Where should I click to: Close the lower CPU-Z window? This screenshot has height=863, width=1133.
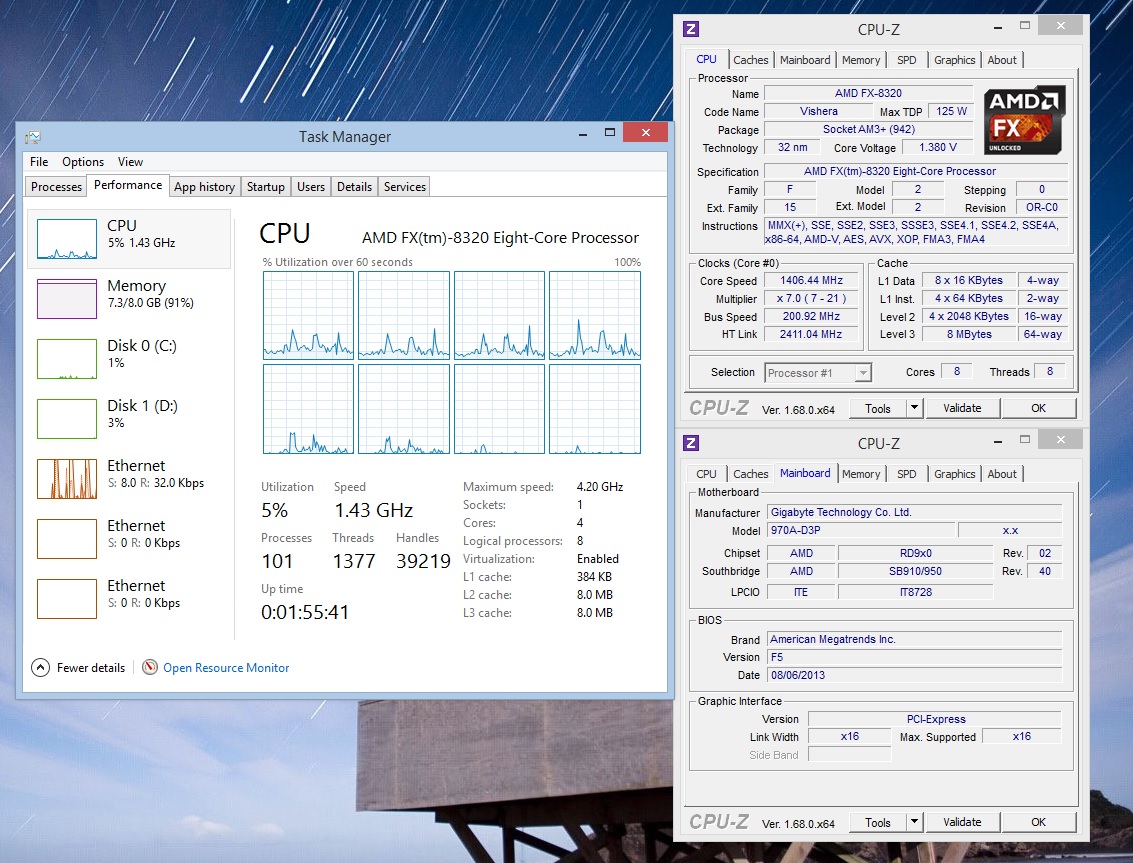1060,439
